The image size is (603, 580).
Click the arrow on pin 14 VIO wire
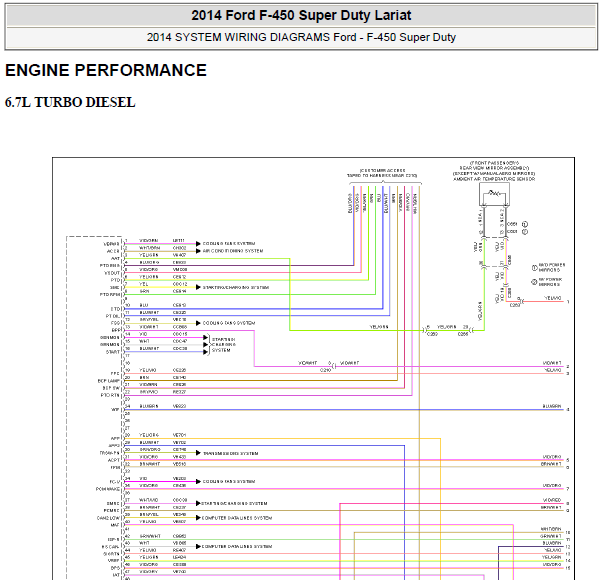click(x=206, y=338)
